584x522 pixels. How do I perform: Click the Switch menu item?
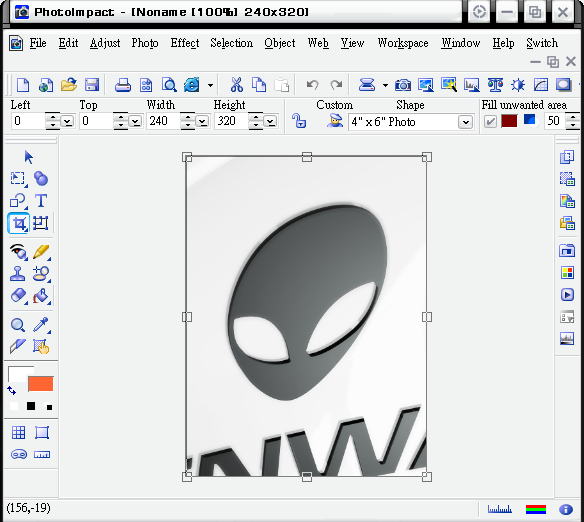click(542, 43)
